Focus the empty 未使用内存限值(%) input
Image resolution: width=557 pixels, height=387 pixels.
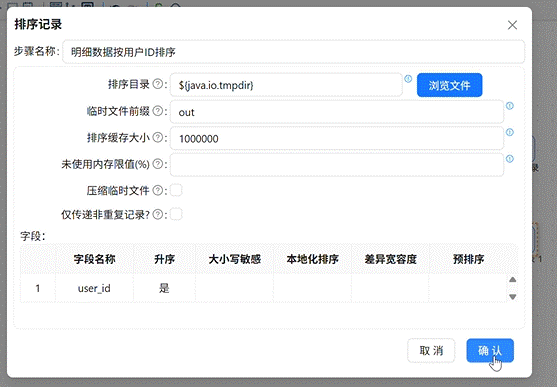pyautogui.click(x=337, y=165)
